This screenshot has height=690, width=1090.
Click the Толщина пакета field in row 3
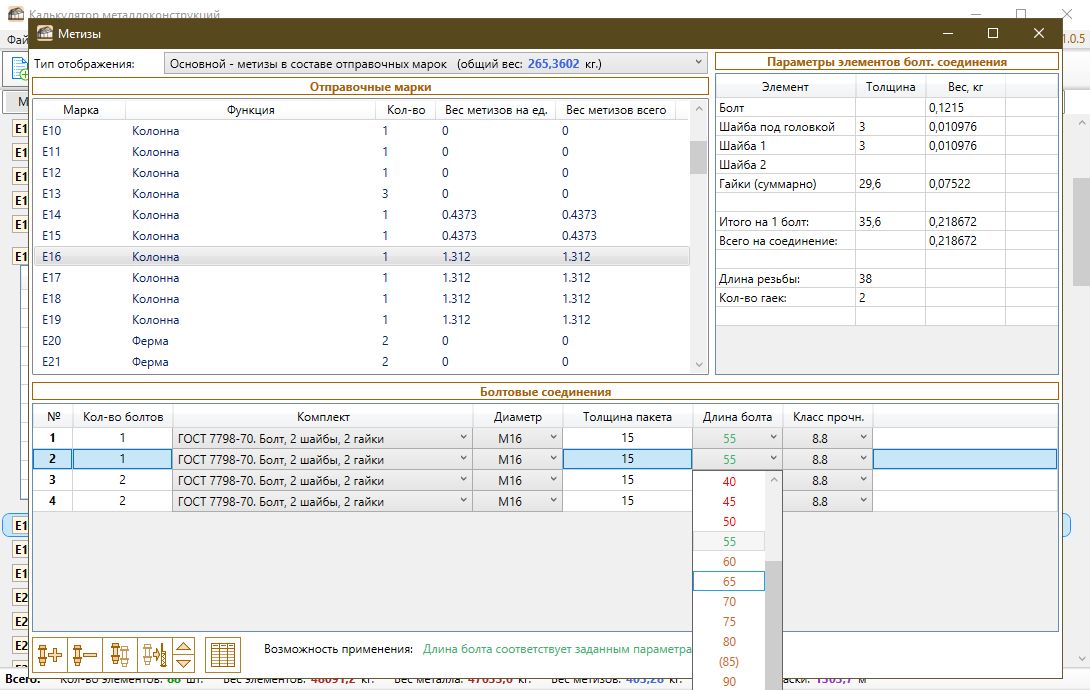click(x=627, y=480)
